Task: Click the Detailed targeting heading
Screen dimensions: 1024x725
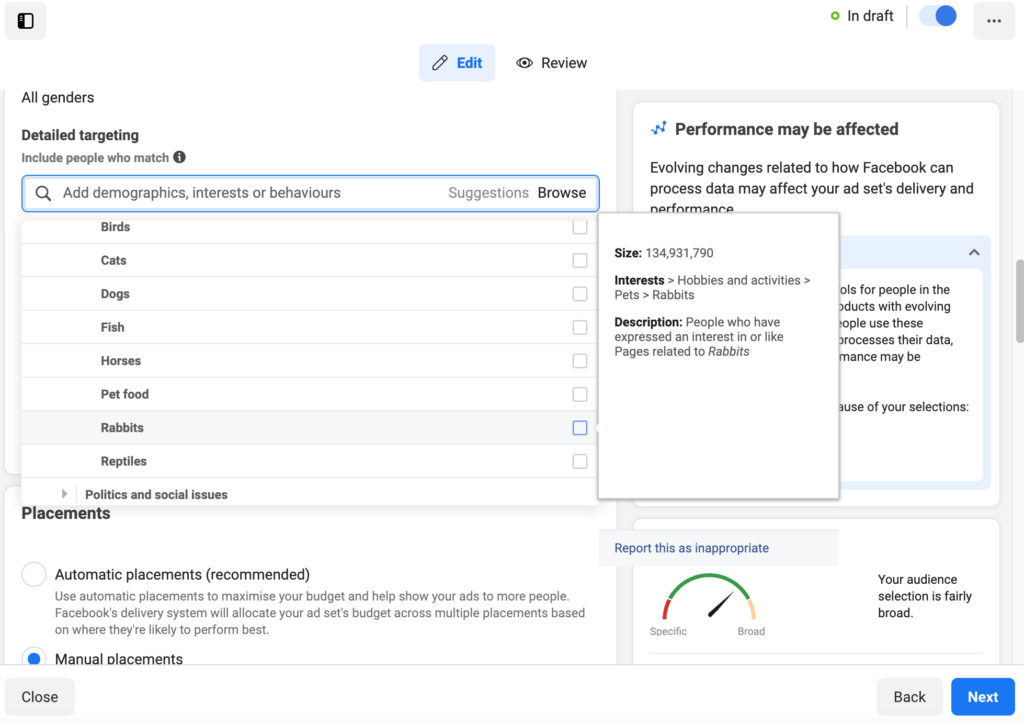Action: [80, 135]
